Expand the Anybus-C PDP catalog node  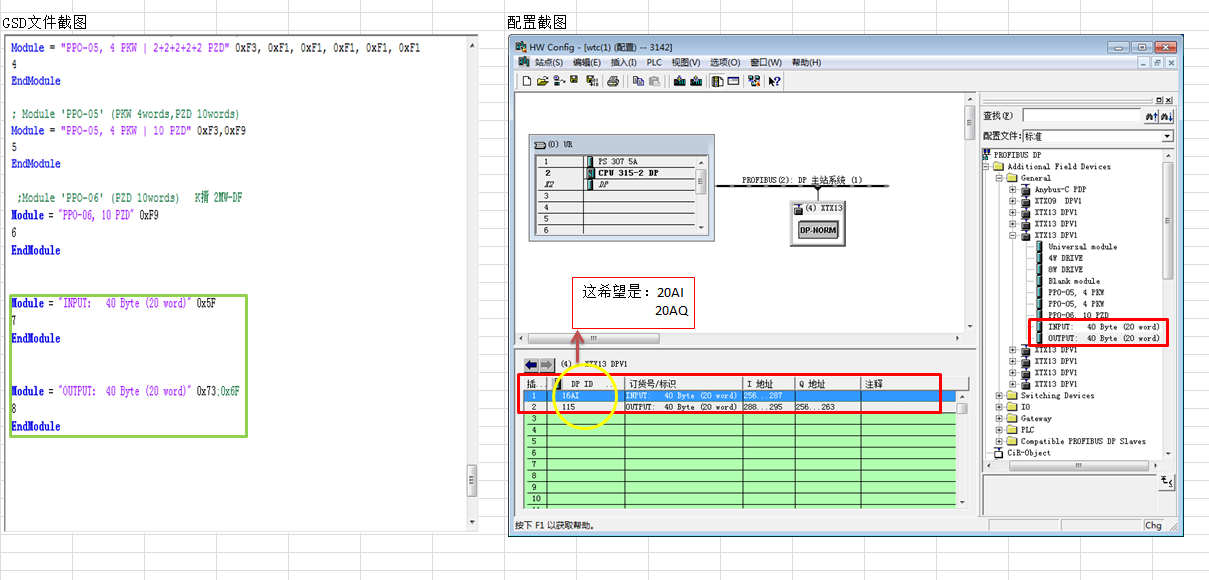coord(1011,189)
